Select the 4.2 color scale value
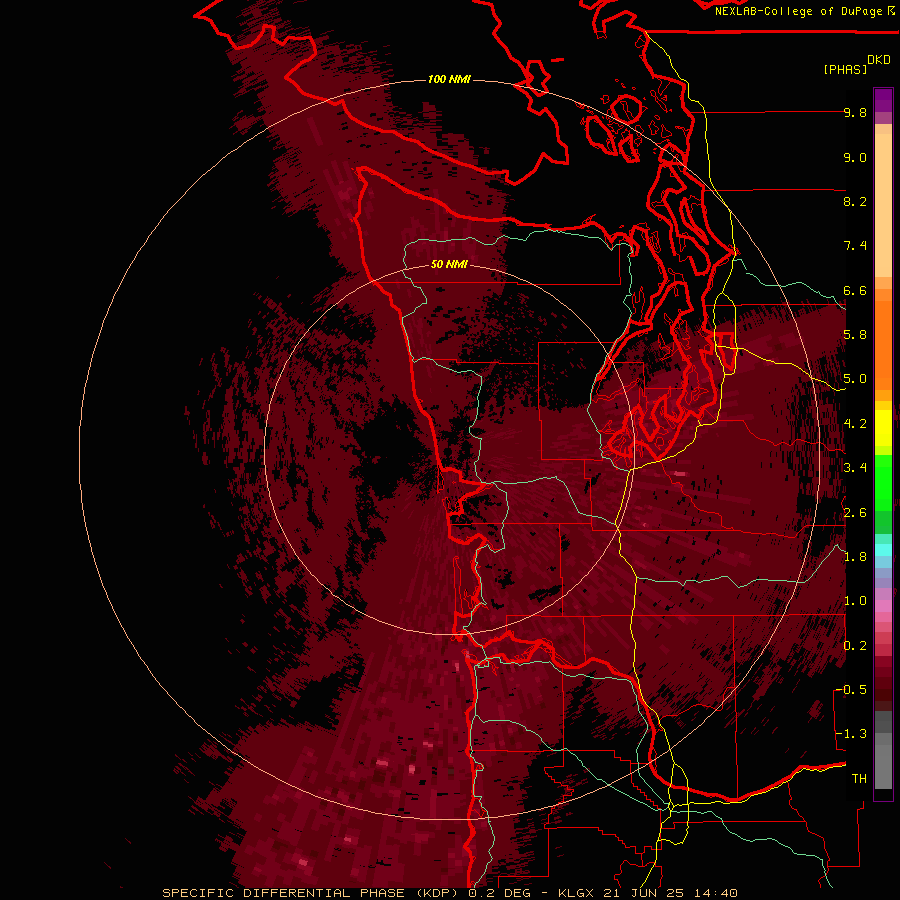This screenshot has width=900, height=900. click(x=855, y=424)
